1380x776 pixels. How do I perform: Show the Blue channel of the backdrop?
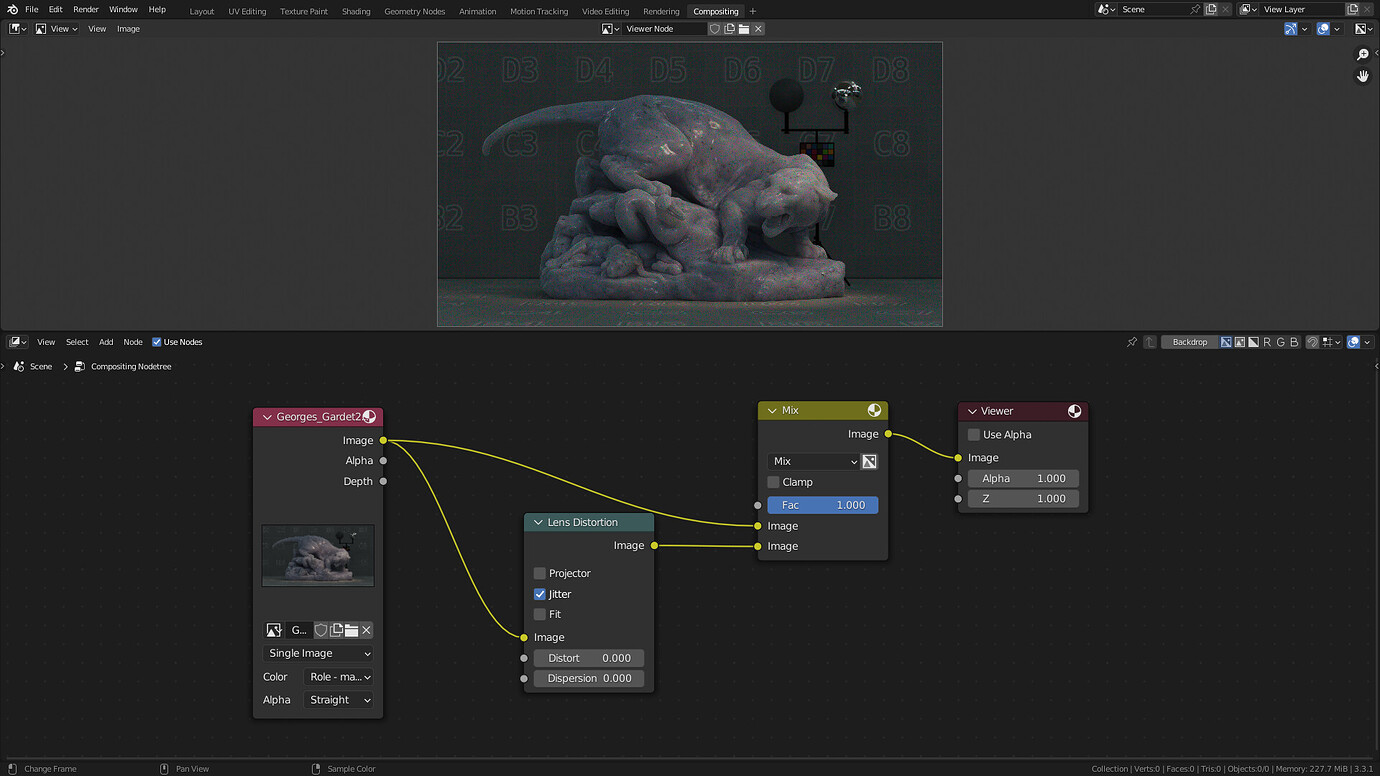(x=1294, y=342)
